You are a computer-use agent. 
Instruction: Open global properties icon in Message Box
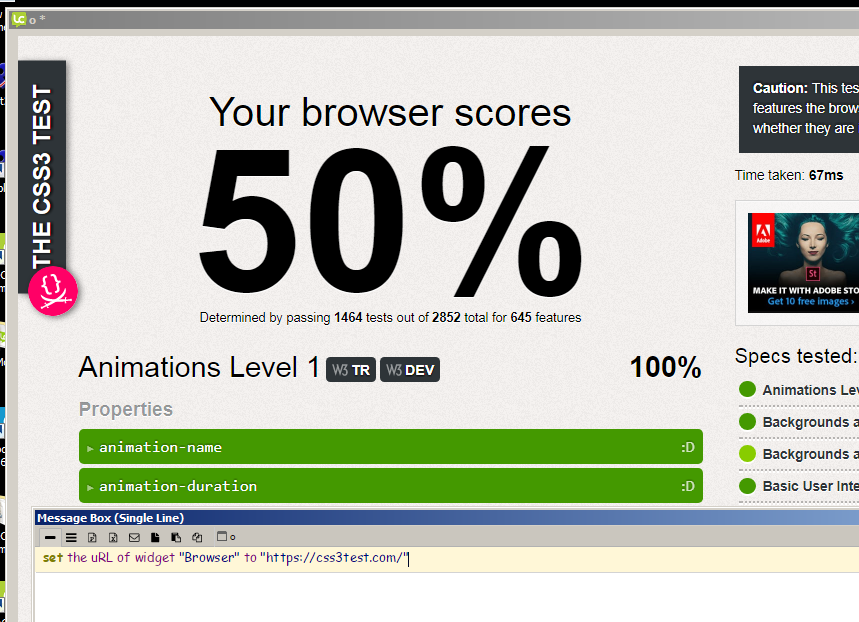[92, 538]
